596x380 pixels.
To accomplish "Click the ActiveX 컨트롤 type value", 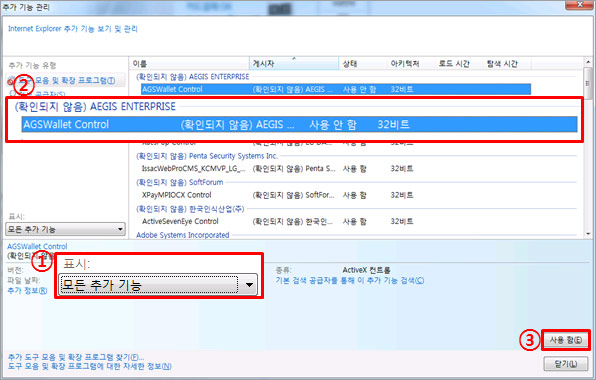I will 366,270.
